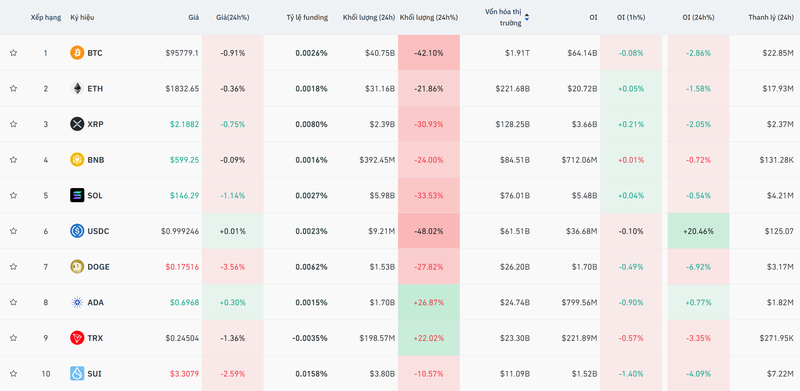Select the OI (24h%) column header
The image size is (800, 391).
click(698, 17)
